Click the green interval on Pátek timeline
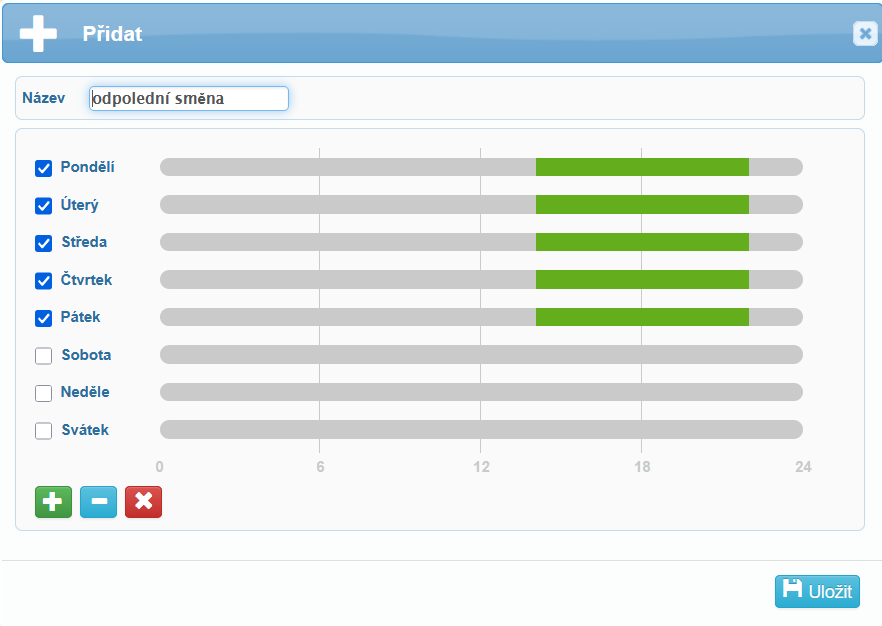The height and width of the screenshot is (626, 882). coord(642,317)
